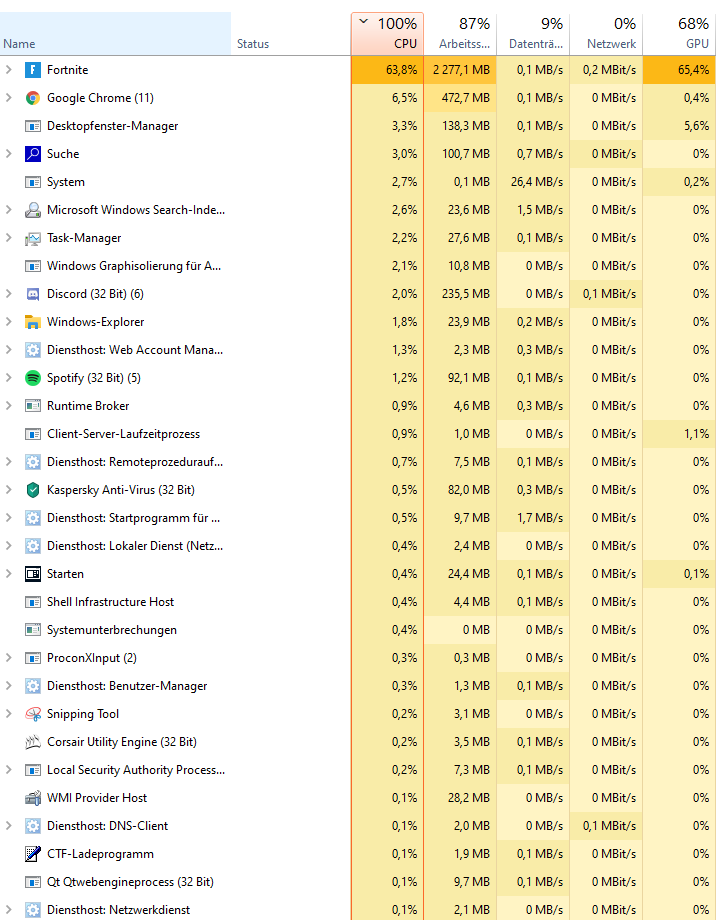Sort by the CPU column header
This screenshot has width=716, height=920.
[x=387, y=33]
